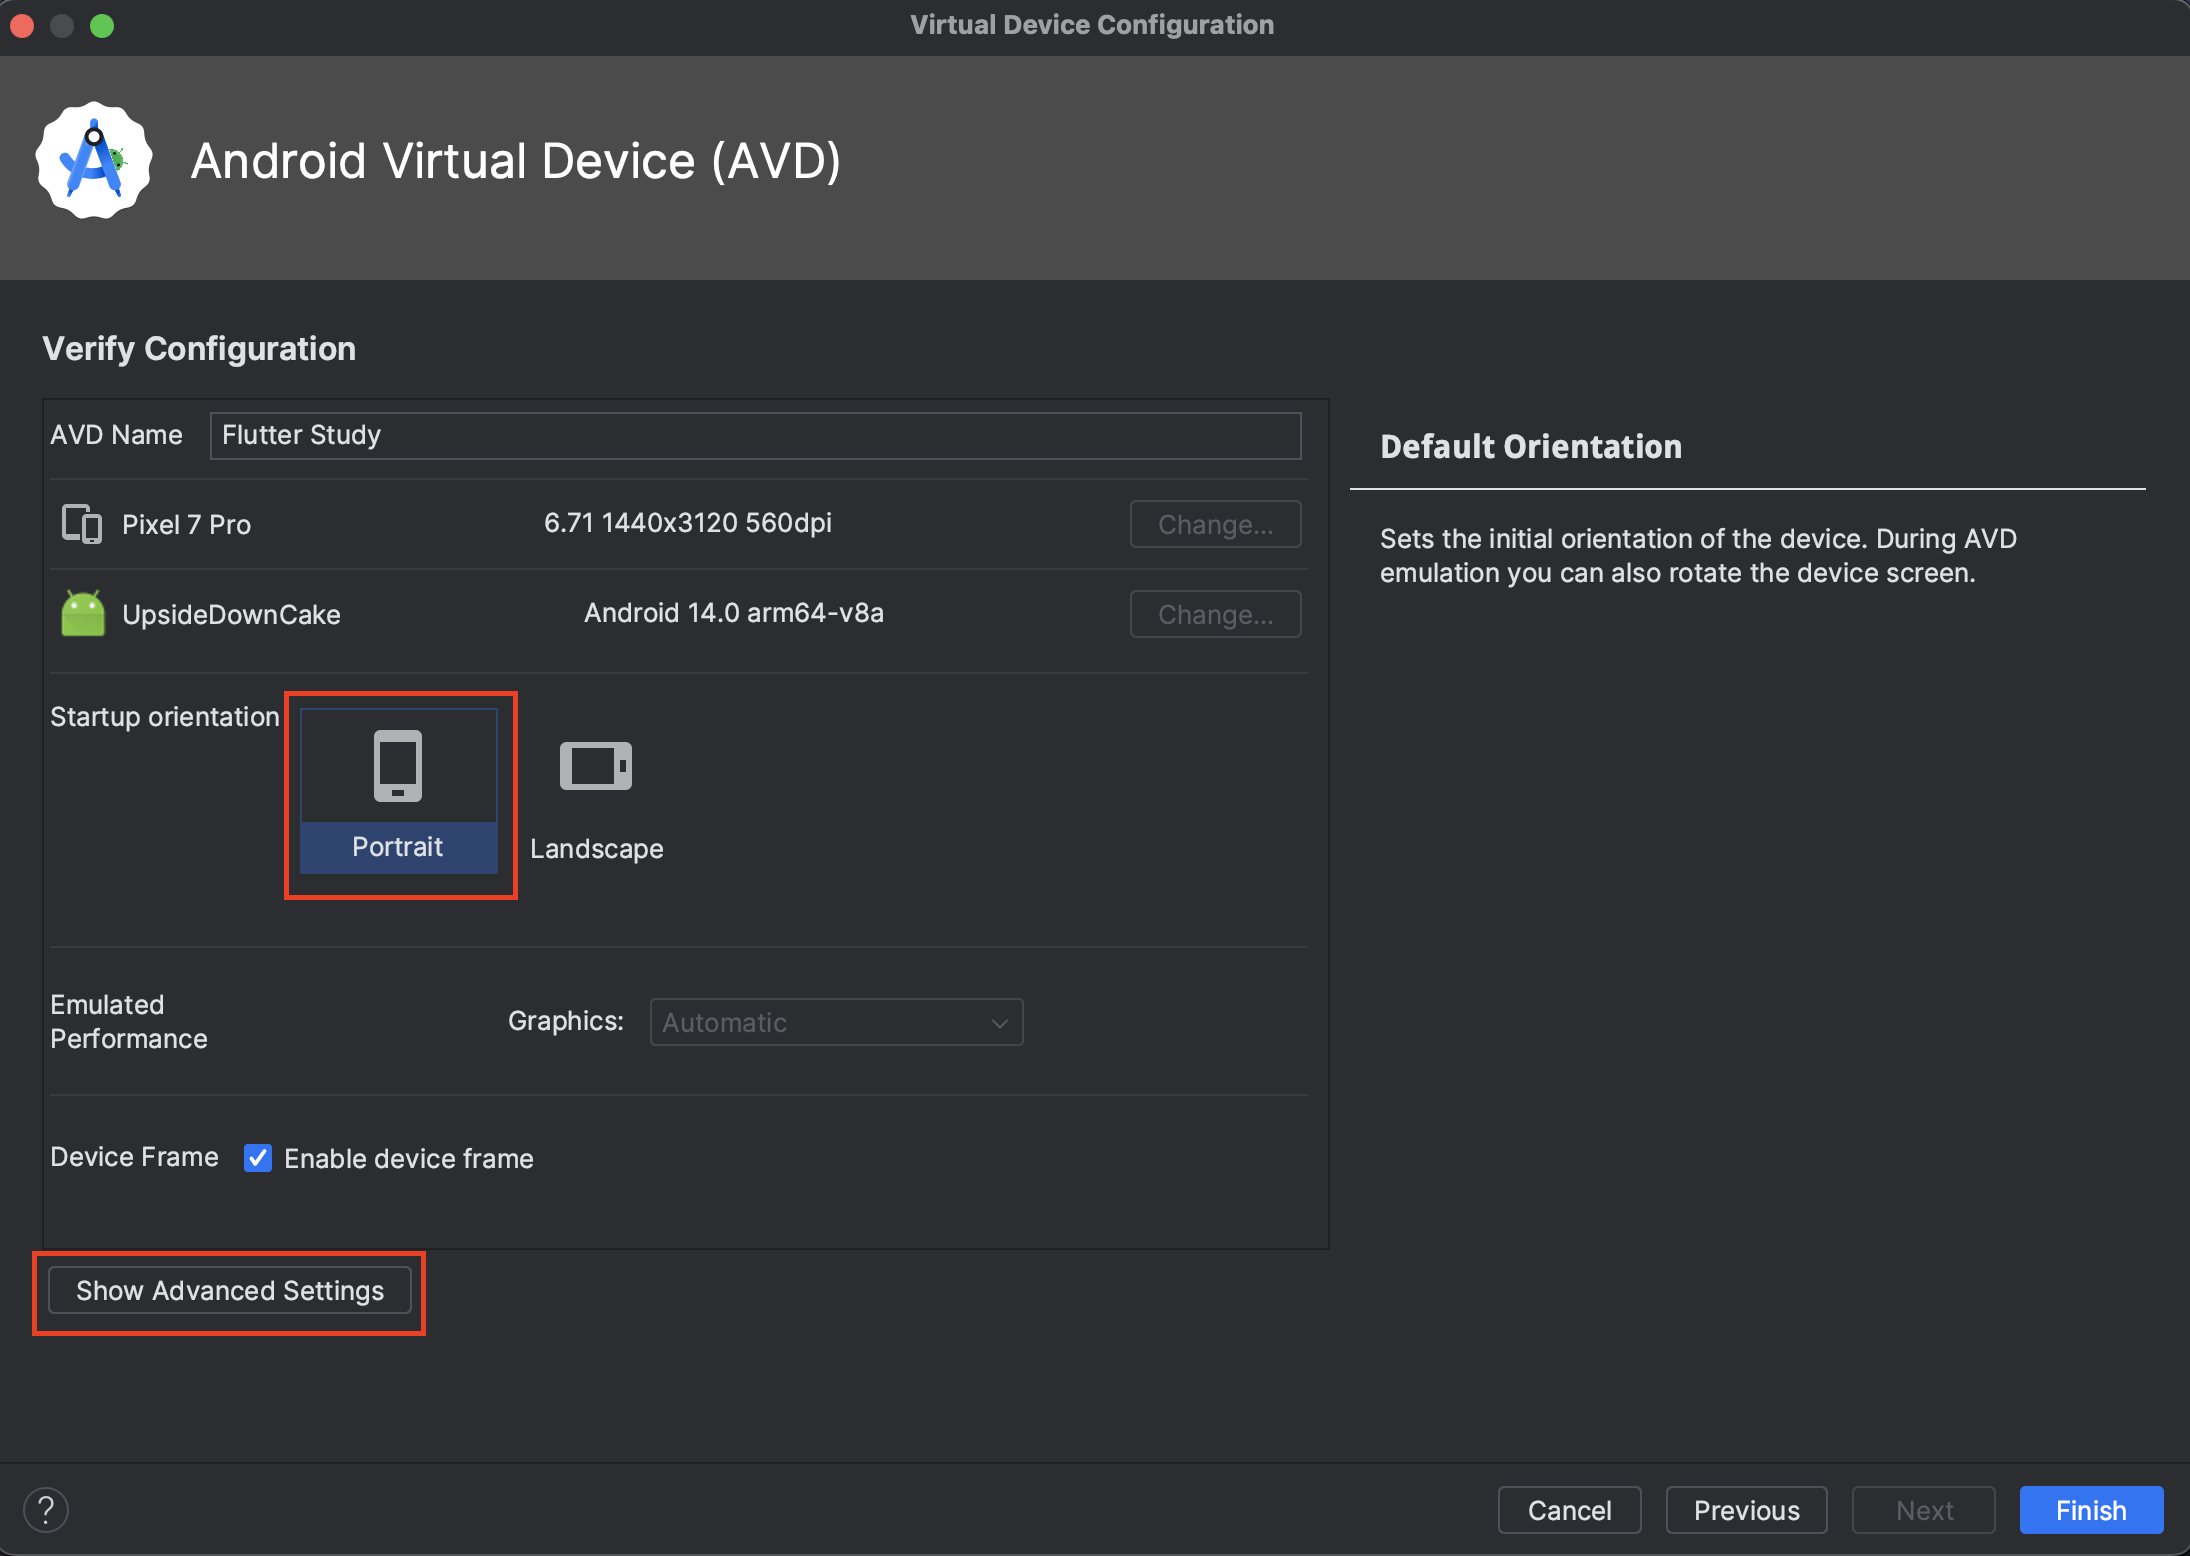The height and width of the screenshot is (1556, 2190).
Task: Click the "UpsideDownCake" release name
Action: (231, 615)
